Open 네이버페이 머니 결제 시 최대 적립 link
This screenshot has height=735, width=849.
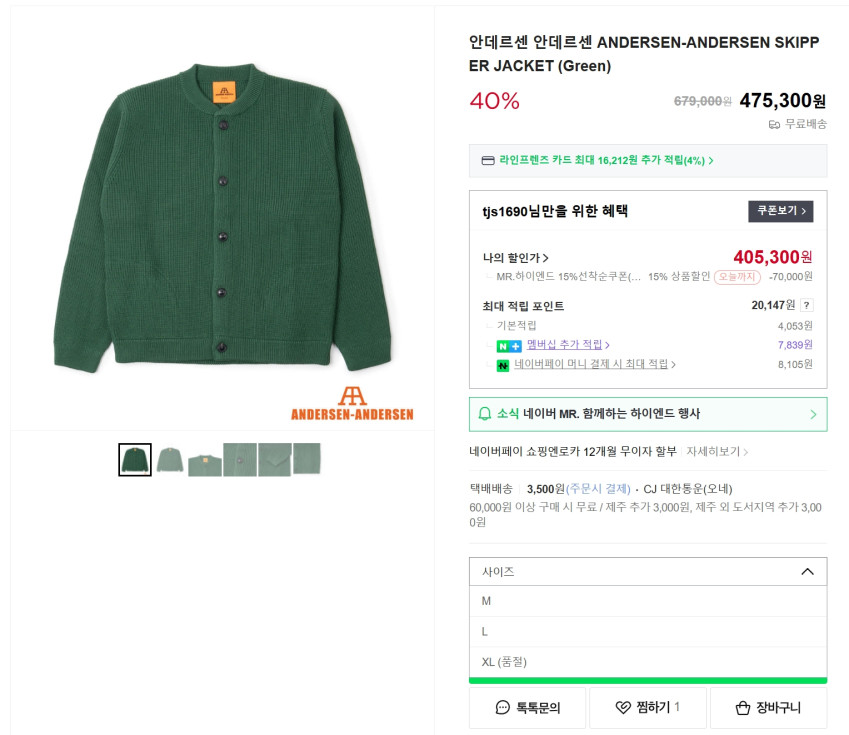[594, 365]
